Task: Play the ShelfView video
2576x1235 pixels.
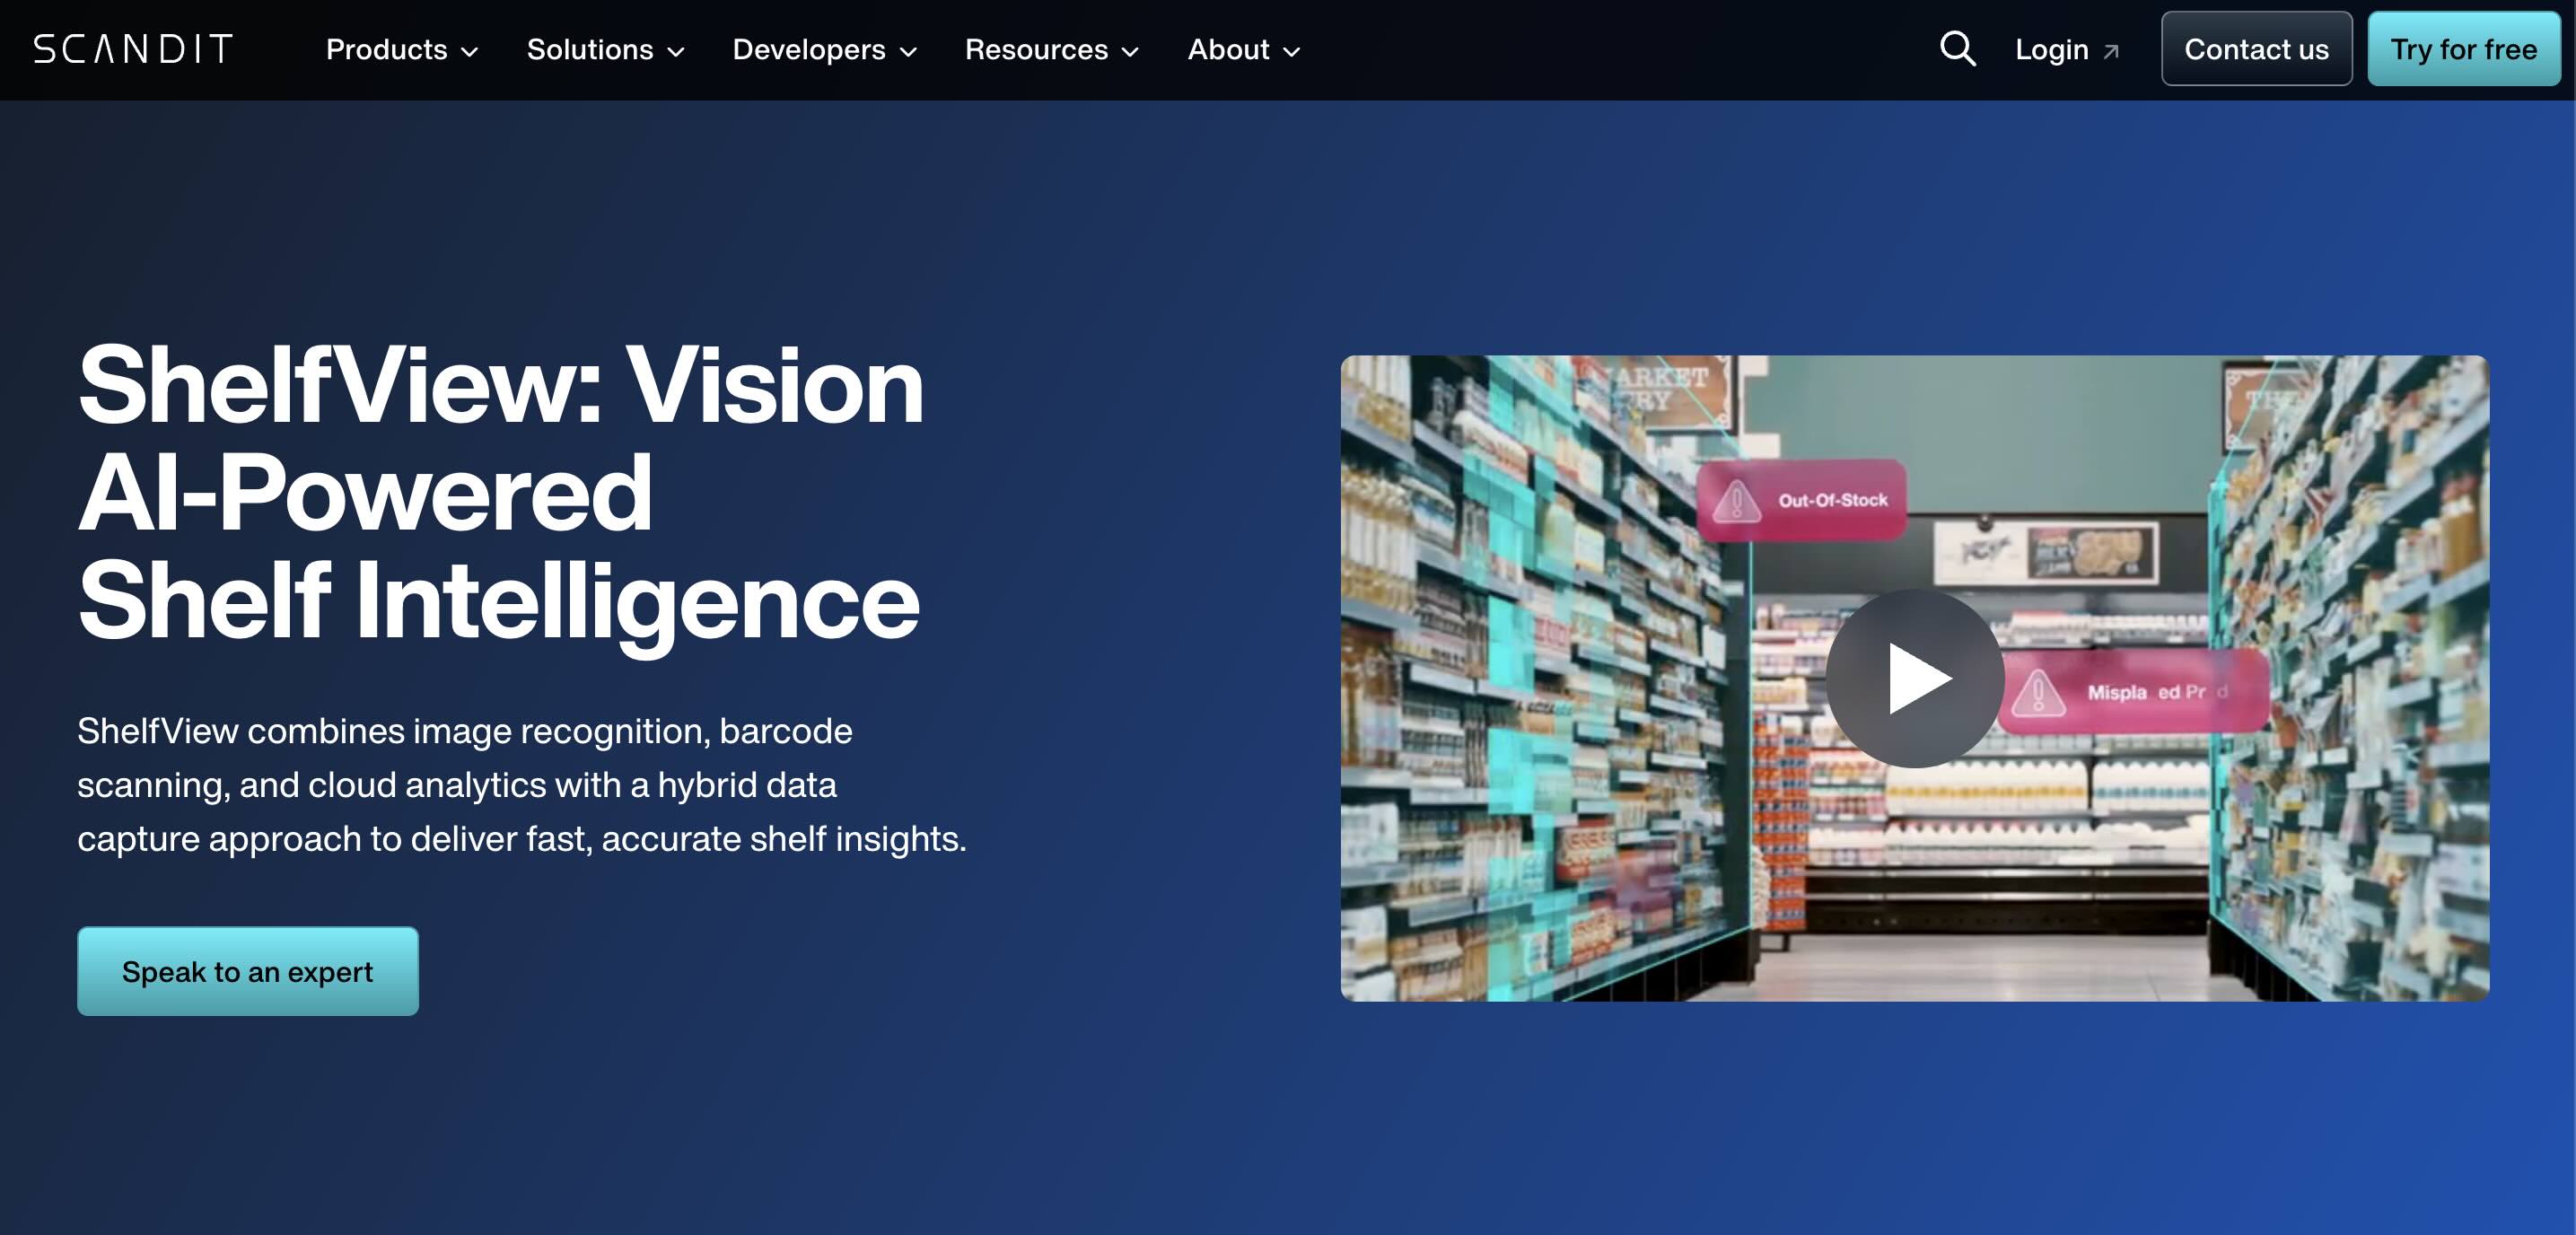Action: 1914,678
